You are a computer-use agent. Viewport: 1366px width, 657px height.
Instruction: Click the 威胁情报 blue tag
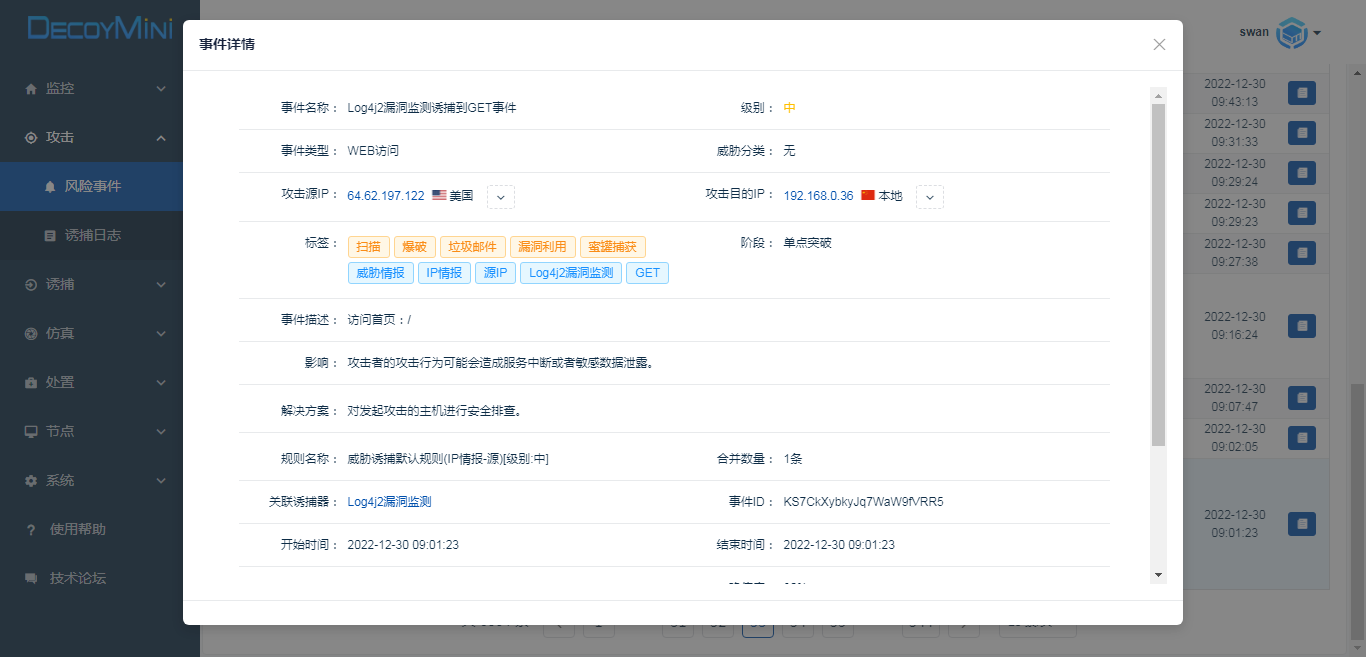(x=380, y=273)
